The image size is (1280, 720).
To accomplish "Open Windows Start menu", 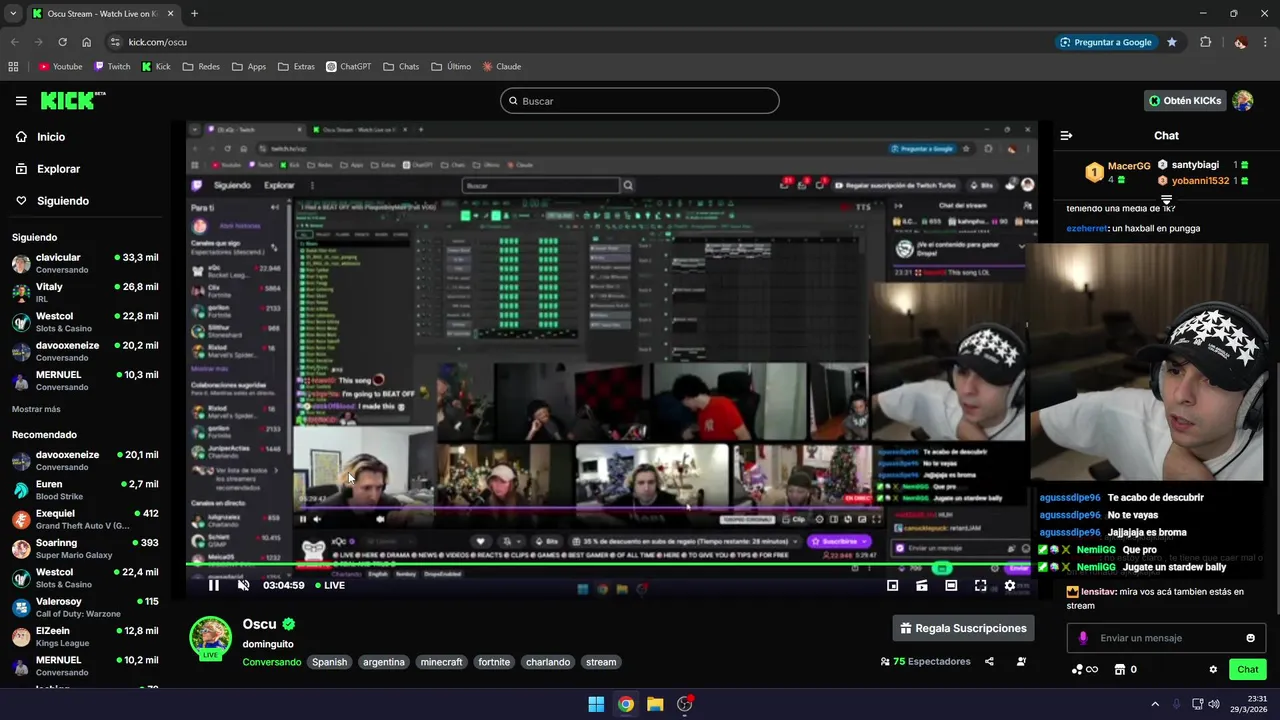I will (596, 704).
